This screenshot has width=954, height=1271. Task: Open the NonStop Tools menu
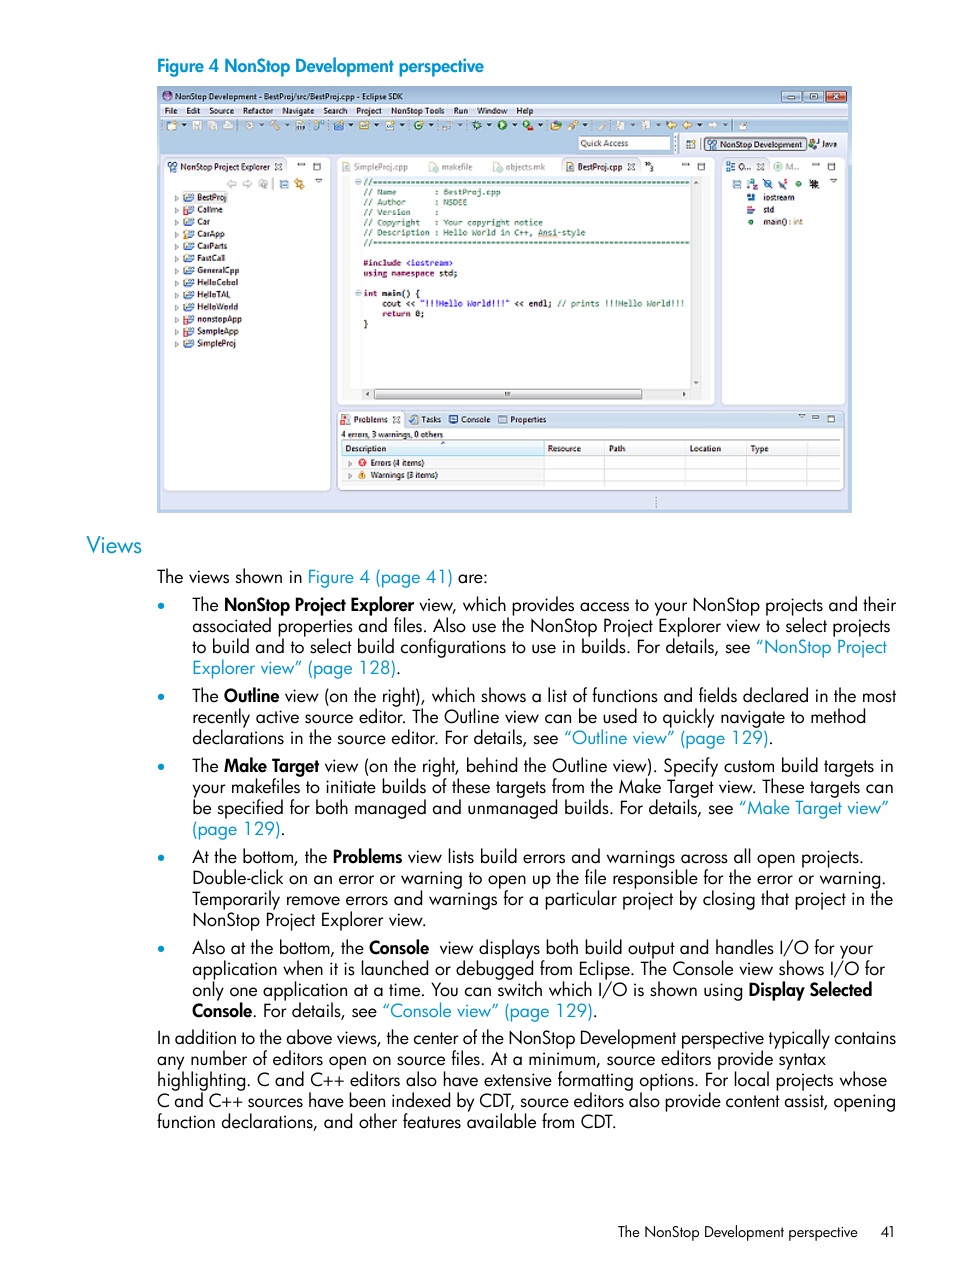coord(417,111)
